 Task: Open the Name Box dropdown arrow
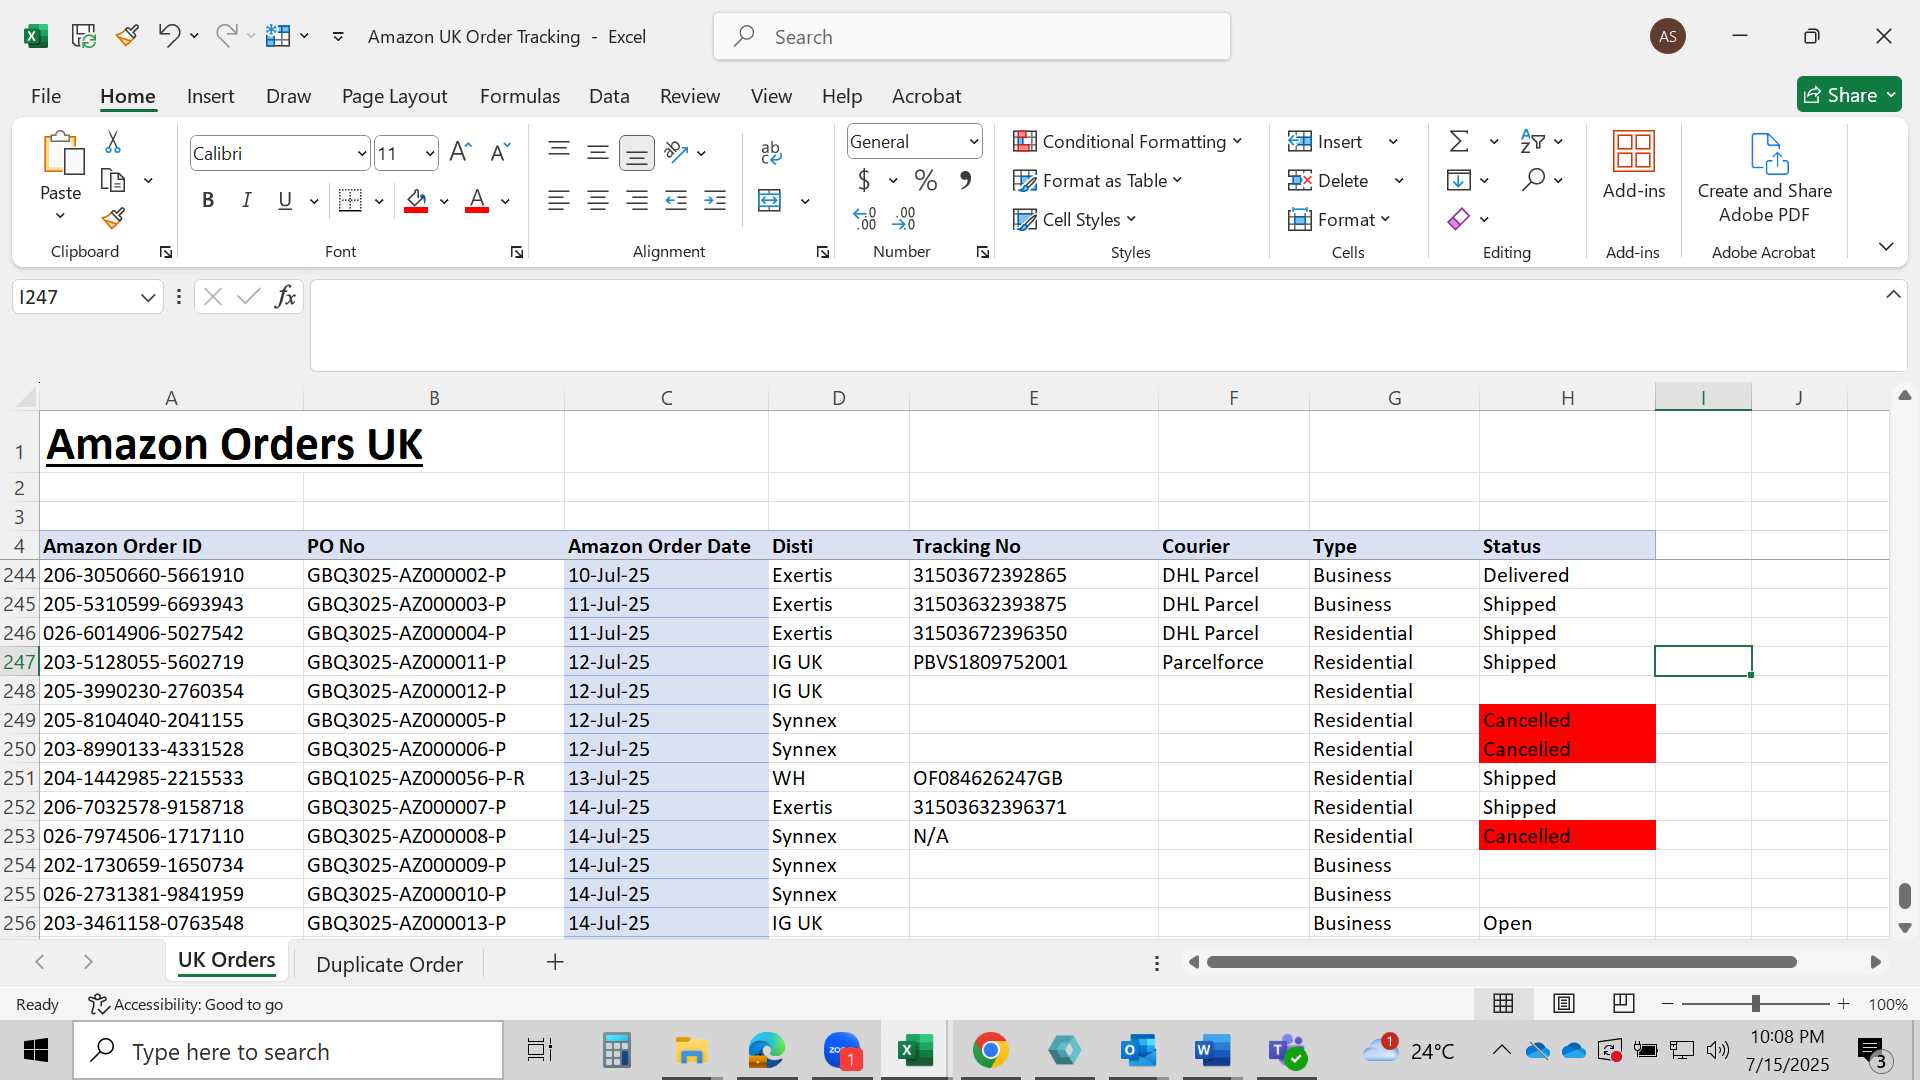coord(148,297)
